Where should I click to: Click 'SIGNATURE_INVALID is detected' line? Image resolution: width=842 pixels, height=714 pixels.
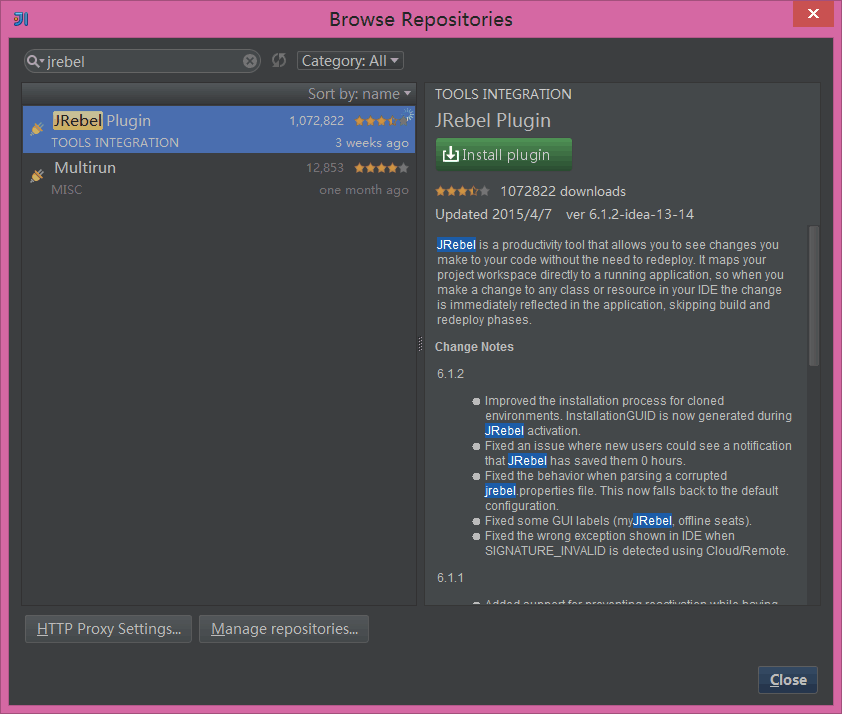click(x=637, y=551)
